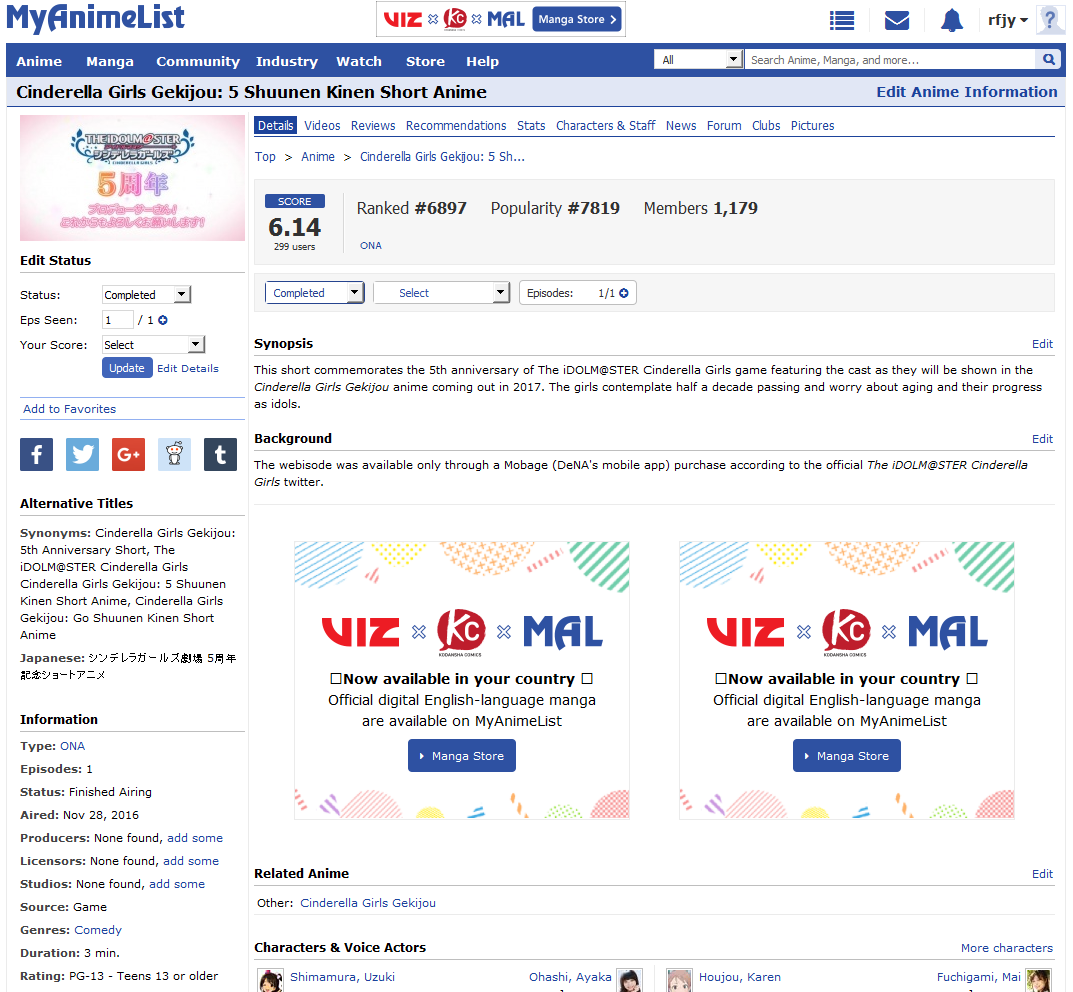Open the Industry menu
The image size is (1073, 992).
tap(287, 62)
